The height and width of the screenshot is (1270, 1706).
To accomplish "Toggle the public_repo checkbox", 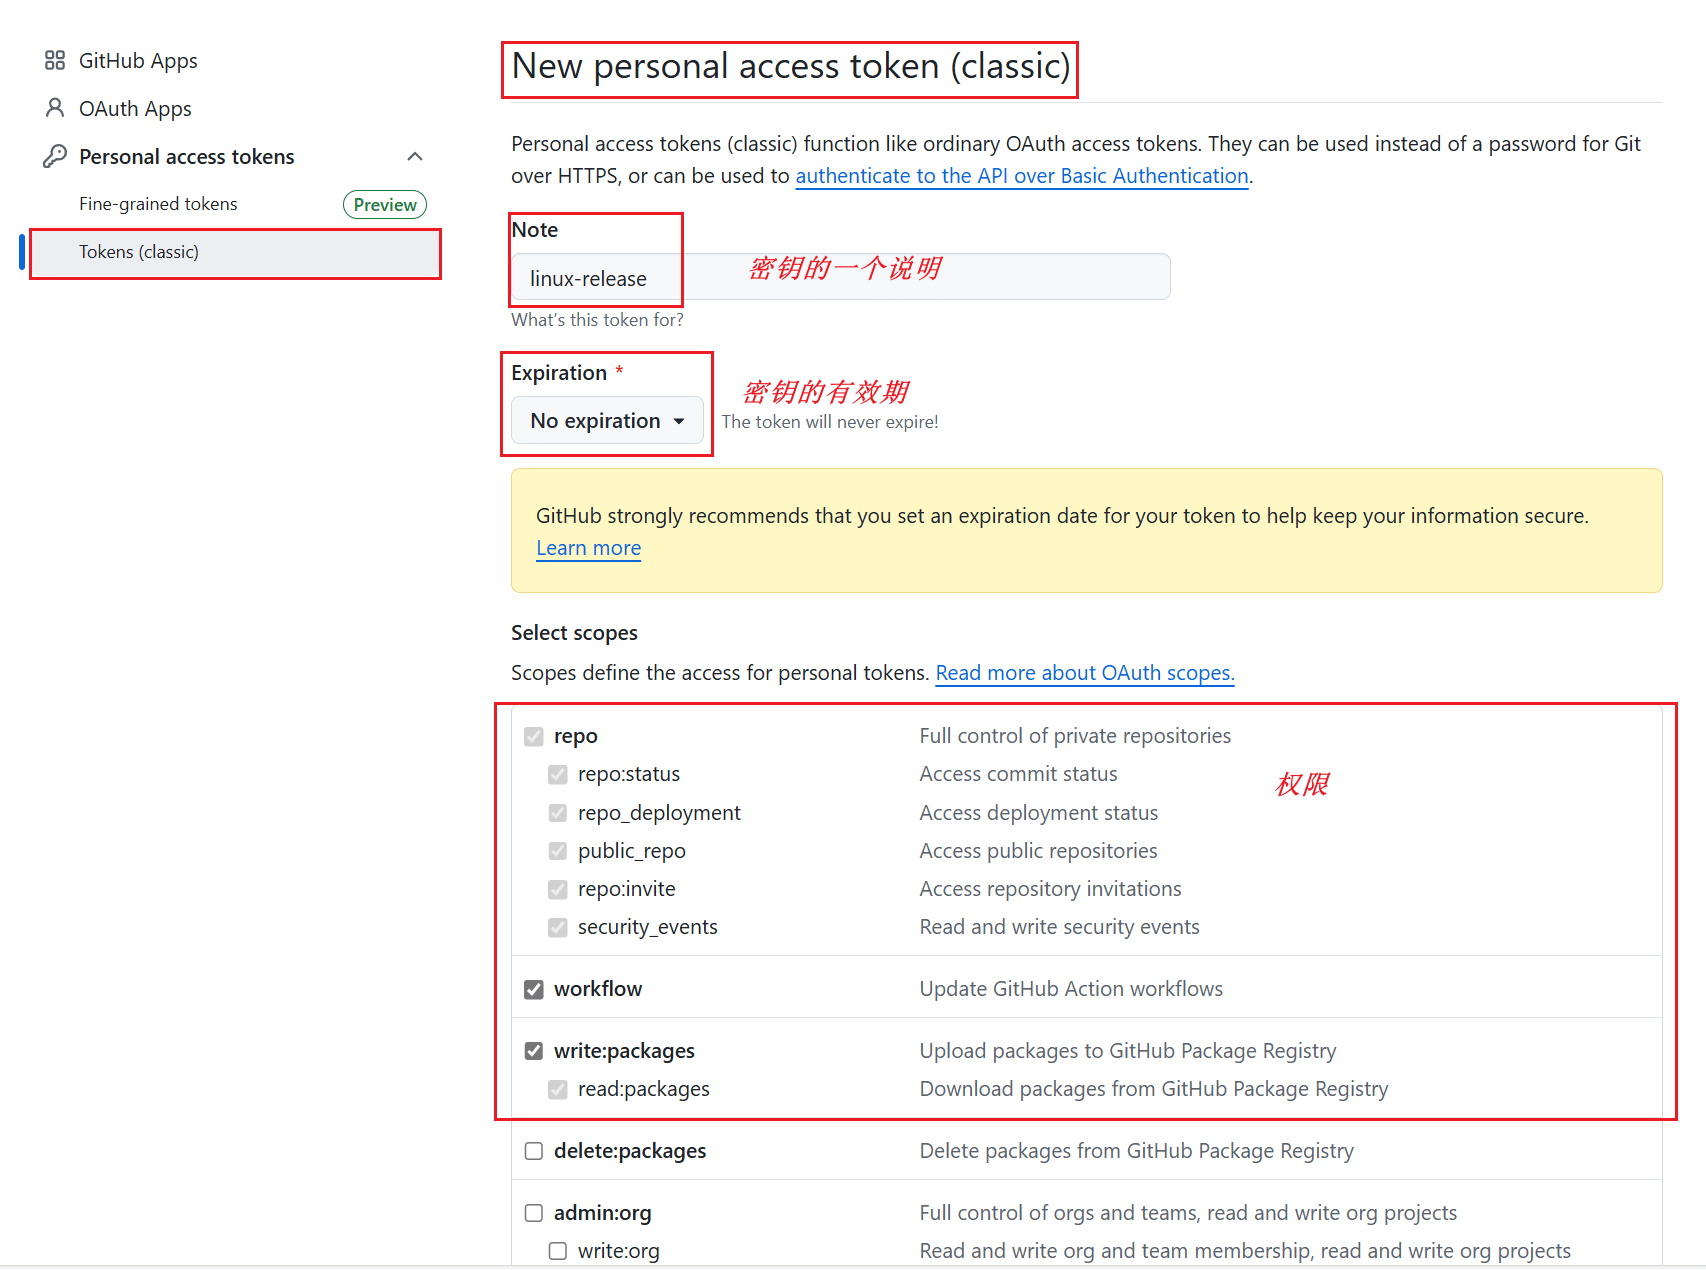I will [558, 851].
